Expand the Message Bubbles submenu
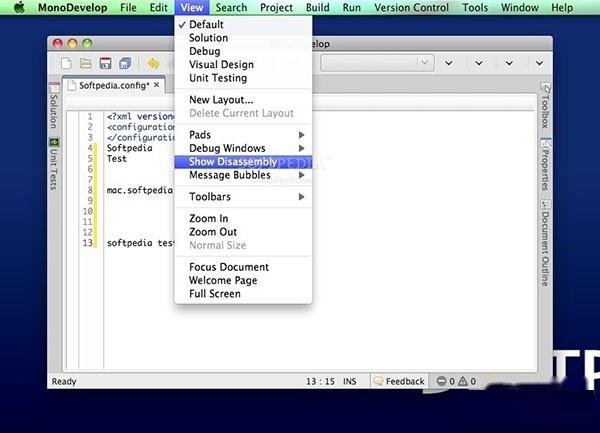The height and width of the screenshot is (433, 600). pyautogui.click(x=243, y=175)
